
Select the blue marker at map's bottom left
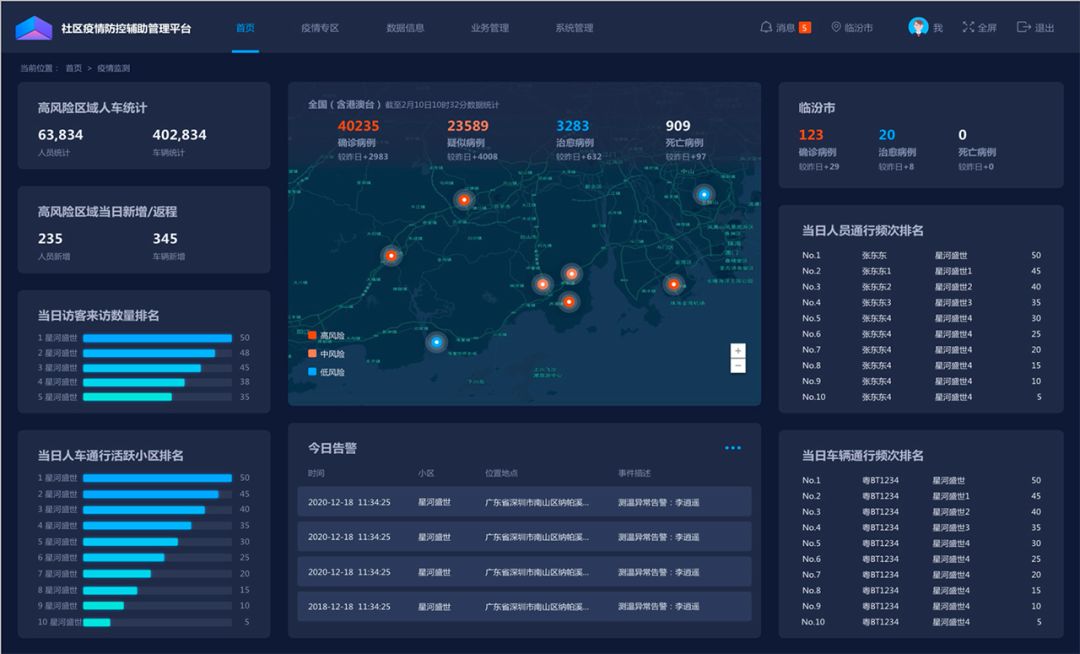tap(436, 342)
